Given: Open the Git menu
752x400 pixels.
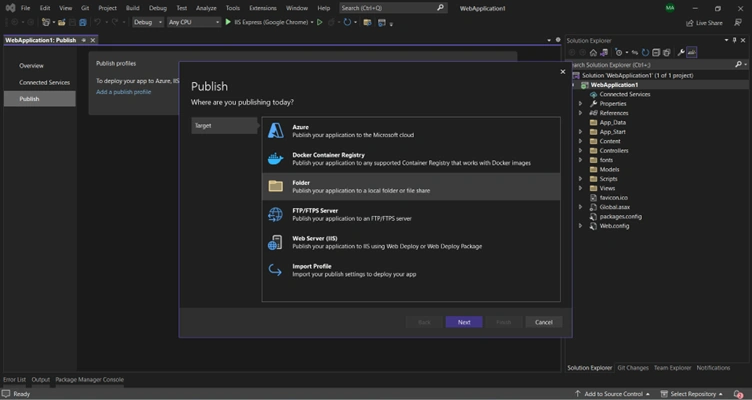Looking at the screenshot, I should click(x=85, y=8).
